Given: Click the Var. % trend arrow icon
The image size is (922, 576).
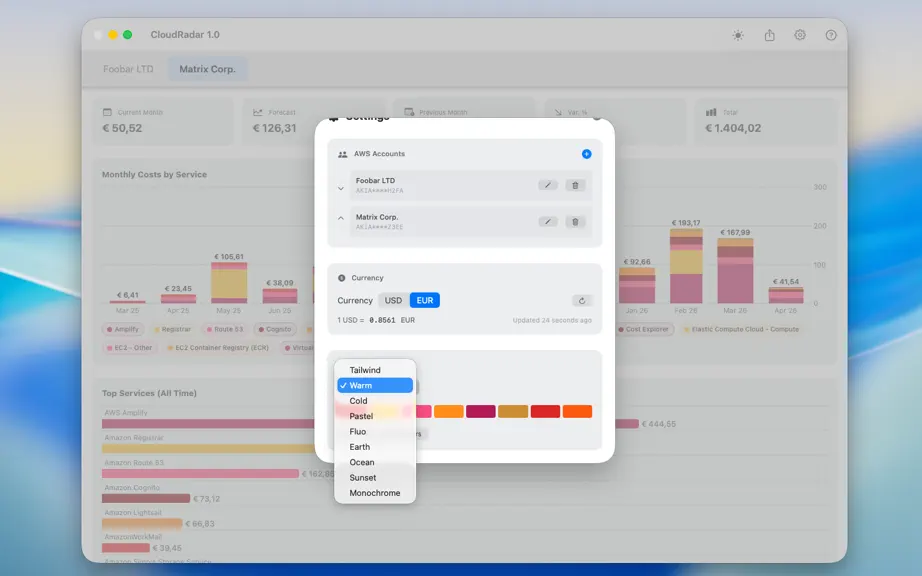Looking at the screenshot, I should (x=558, y=112).
